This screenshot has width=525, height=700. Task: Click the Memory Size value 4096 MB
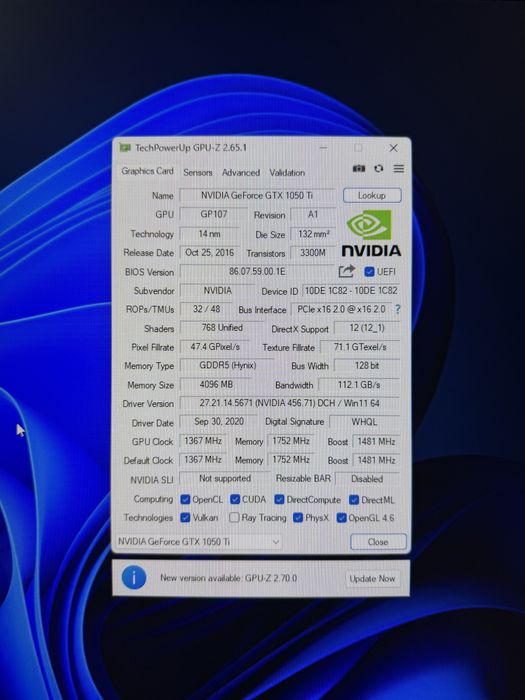tap(216, 384)
